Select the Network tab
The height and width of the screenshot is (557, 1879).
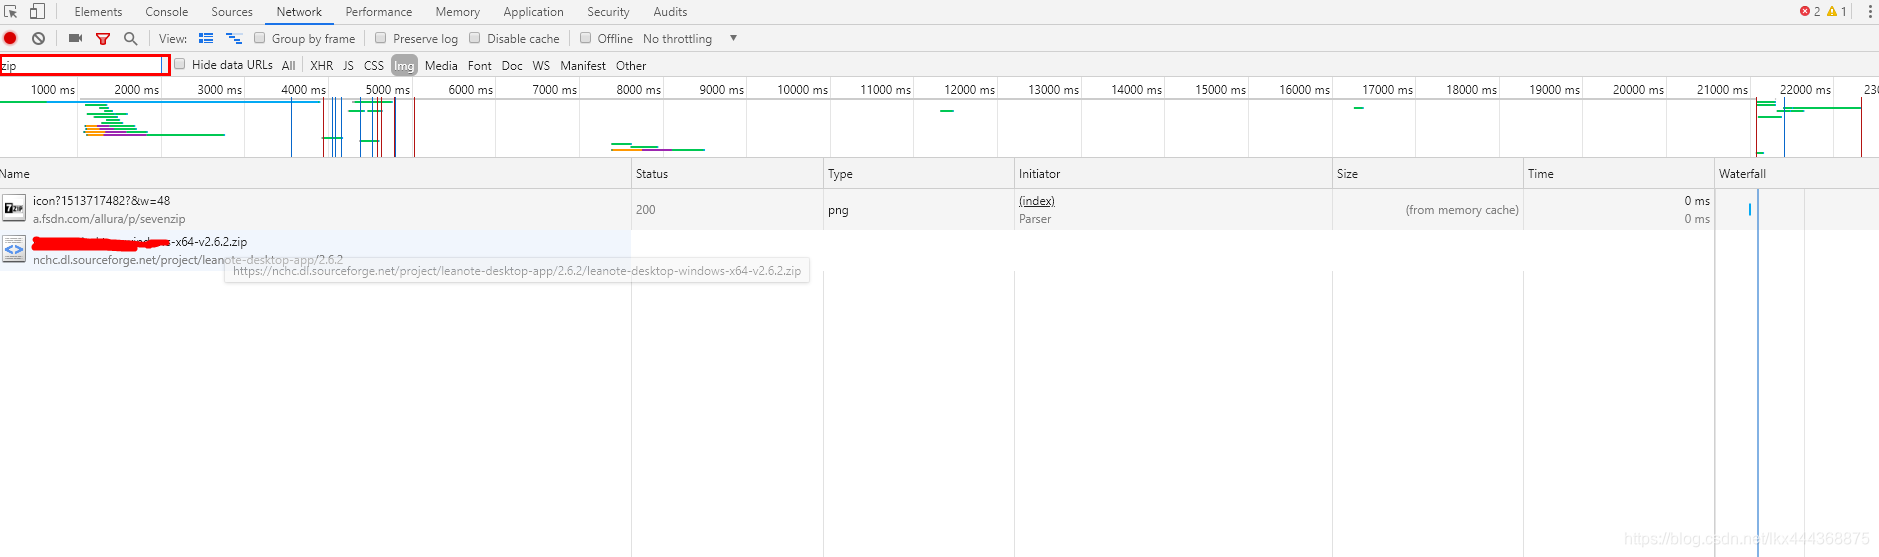(299, 12)
